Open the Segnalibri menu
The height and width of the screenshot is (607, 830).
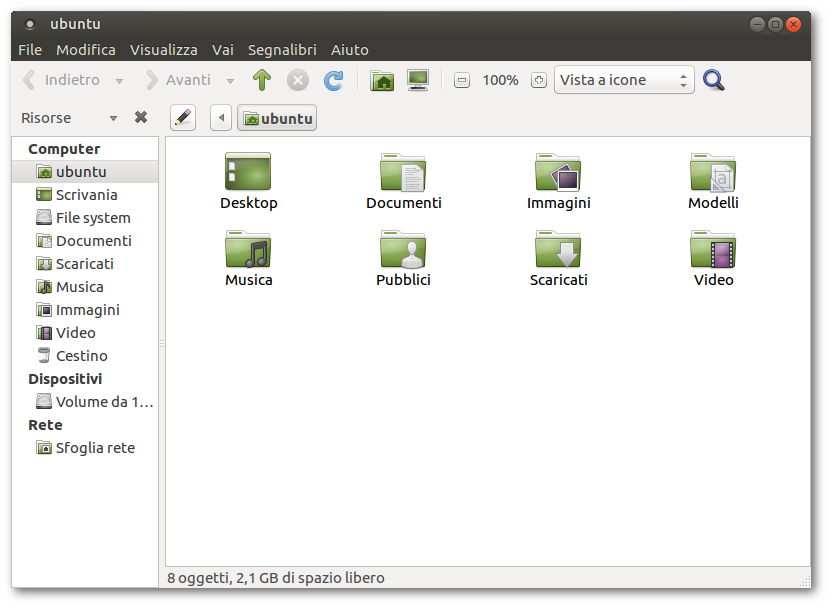(282, 49)
